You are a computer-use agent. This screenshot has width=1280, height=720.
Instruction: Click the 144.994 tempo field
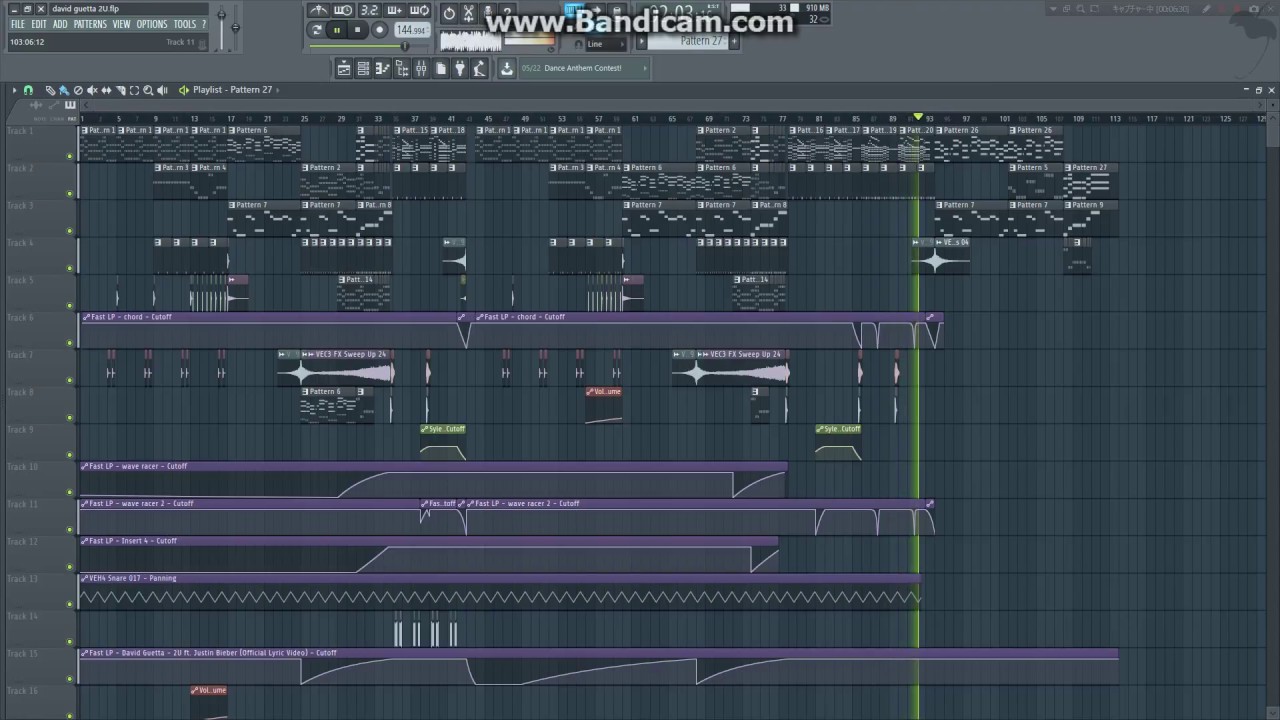click(412, 30)
